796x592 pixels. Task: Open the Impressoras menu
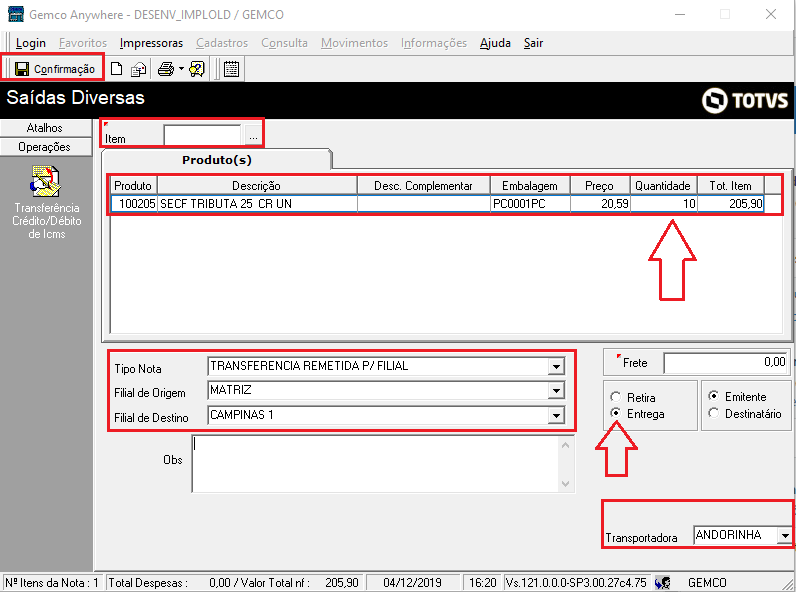(151, 43)
